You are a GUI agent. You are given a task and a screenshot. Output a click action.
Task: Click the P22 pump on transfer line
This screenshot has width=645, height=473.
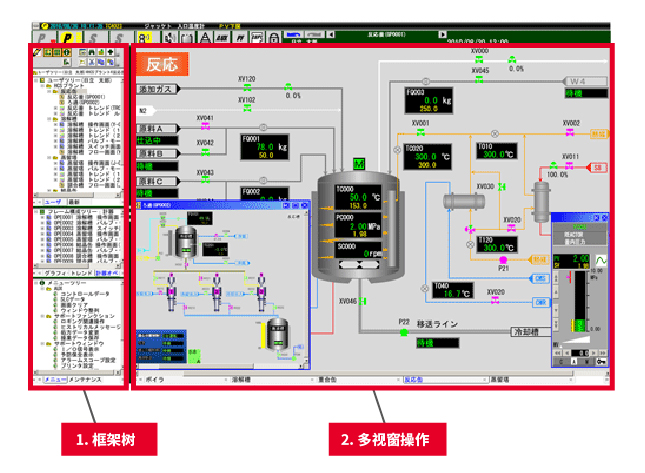403,331
